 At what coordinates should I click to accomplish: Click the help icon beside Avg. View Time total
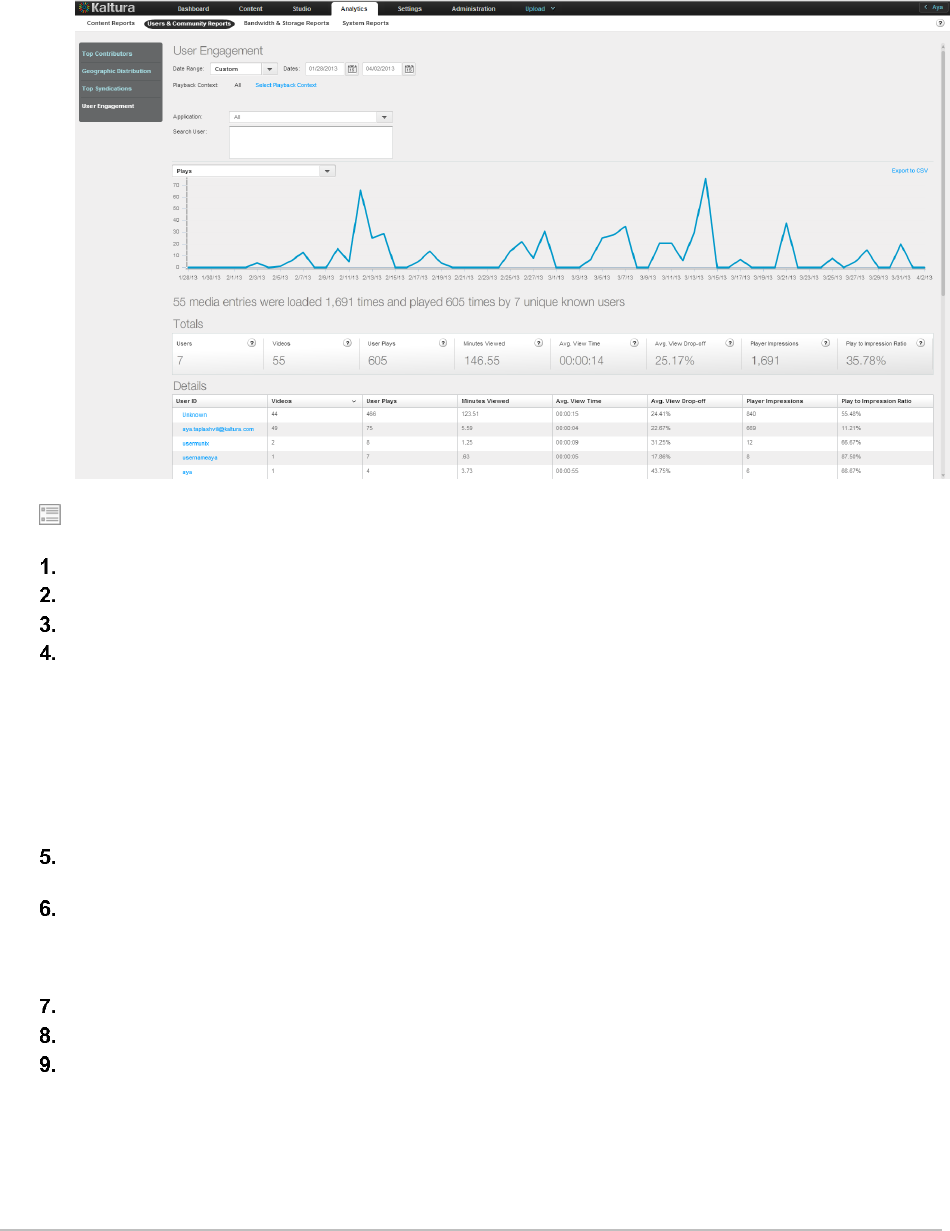[634, 343]
